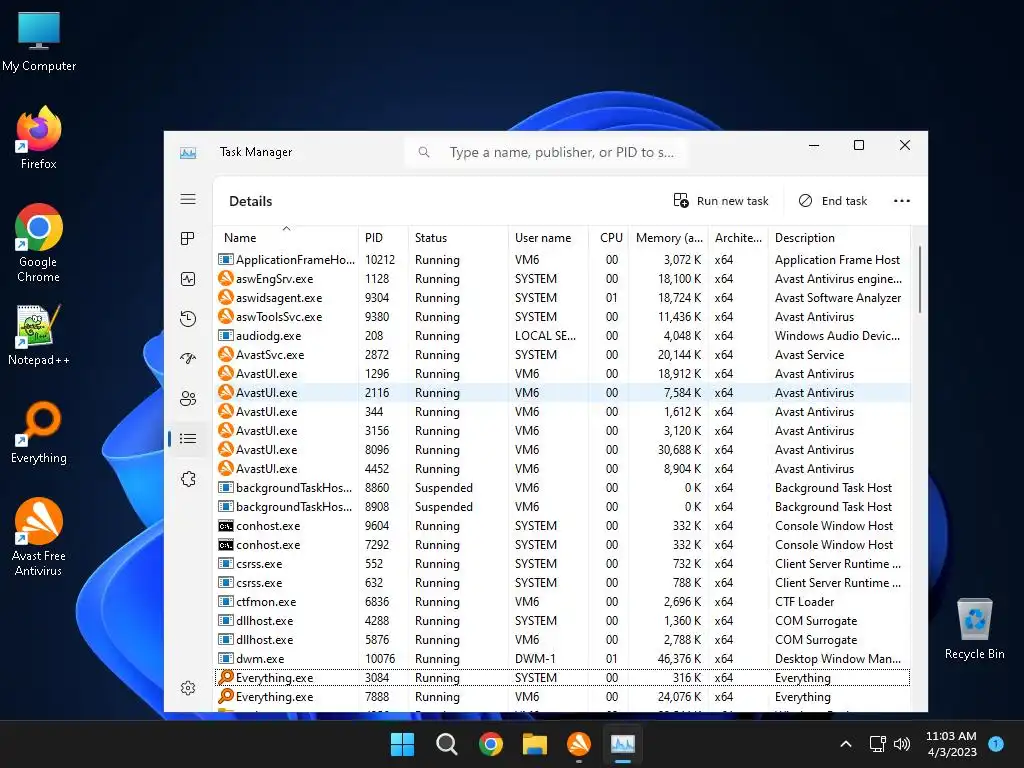This screenshot has height=768, width=1024.
Task: Sort by the User name column header
Action: (x=549, y=238)
